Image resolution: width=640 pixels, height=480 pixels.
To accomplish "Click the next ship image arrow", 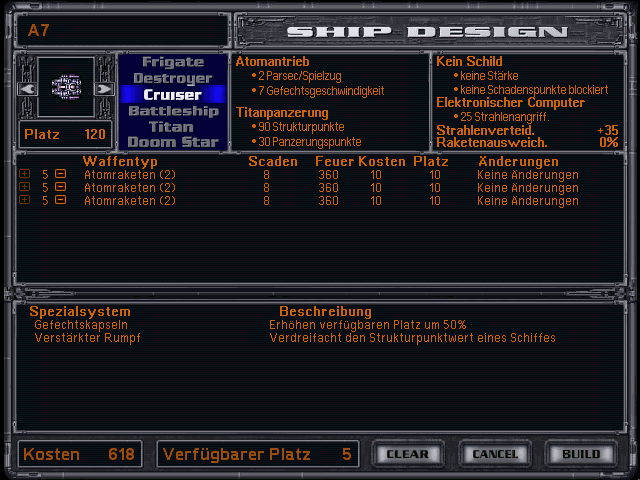I will point(104,89).
